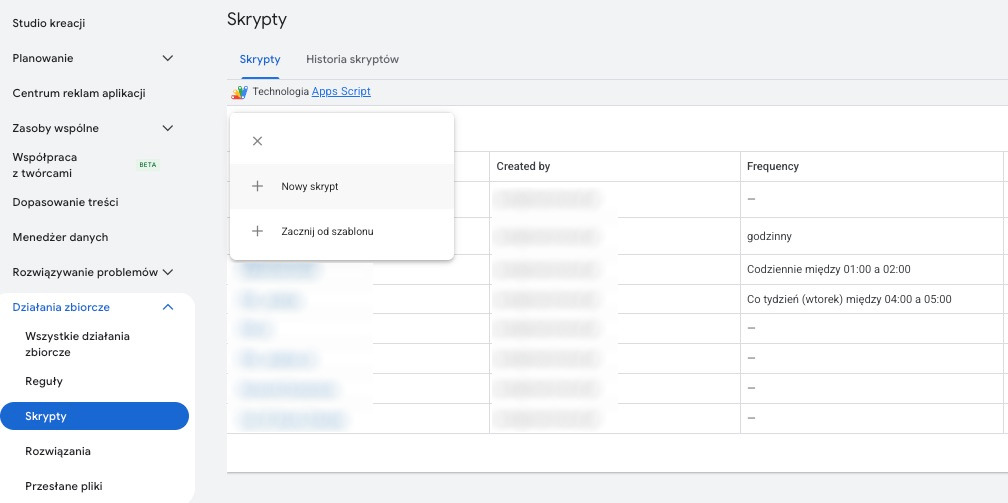Viewport: 1008px width, 503px height.
Task: Collapse the Działania zbiorcze section
Action: 168,307
